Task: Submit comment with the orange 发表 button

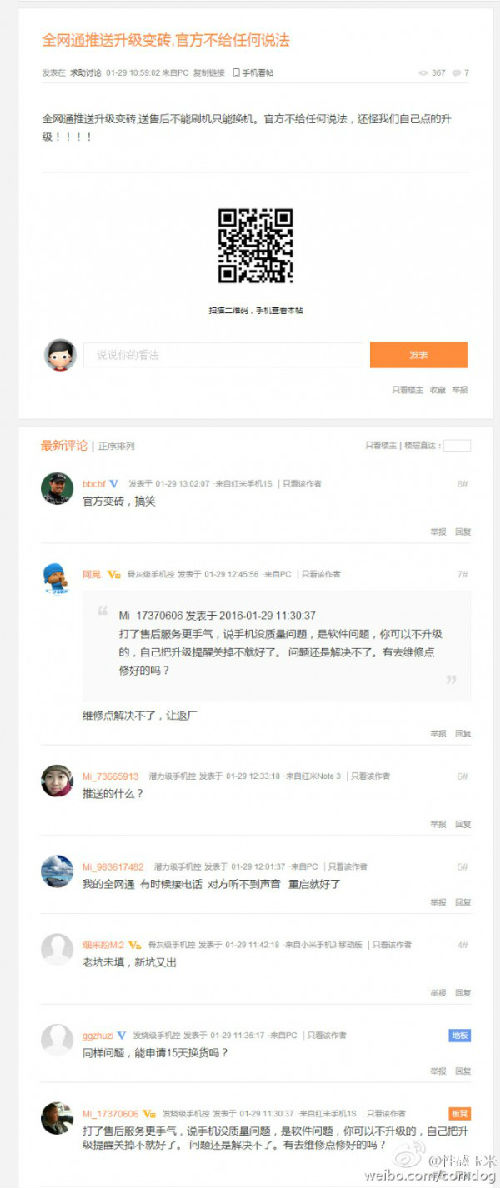Action: (418, 355)
